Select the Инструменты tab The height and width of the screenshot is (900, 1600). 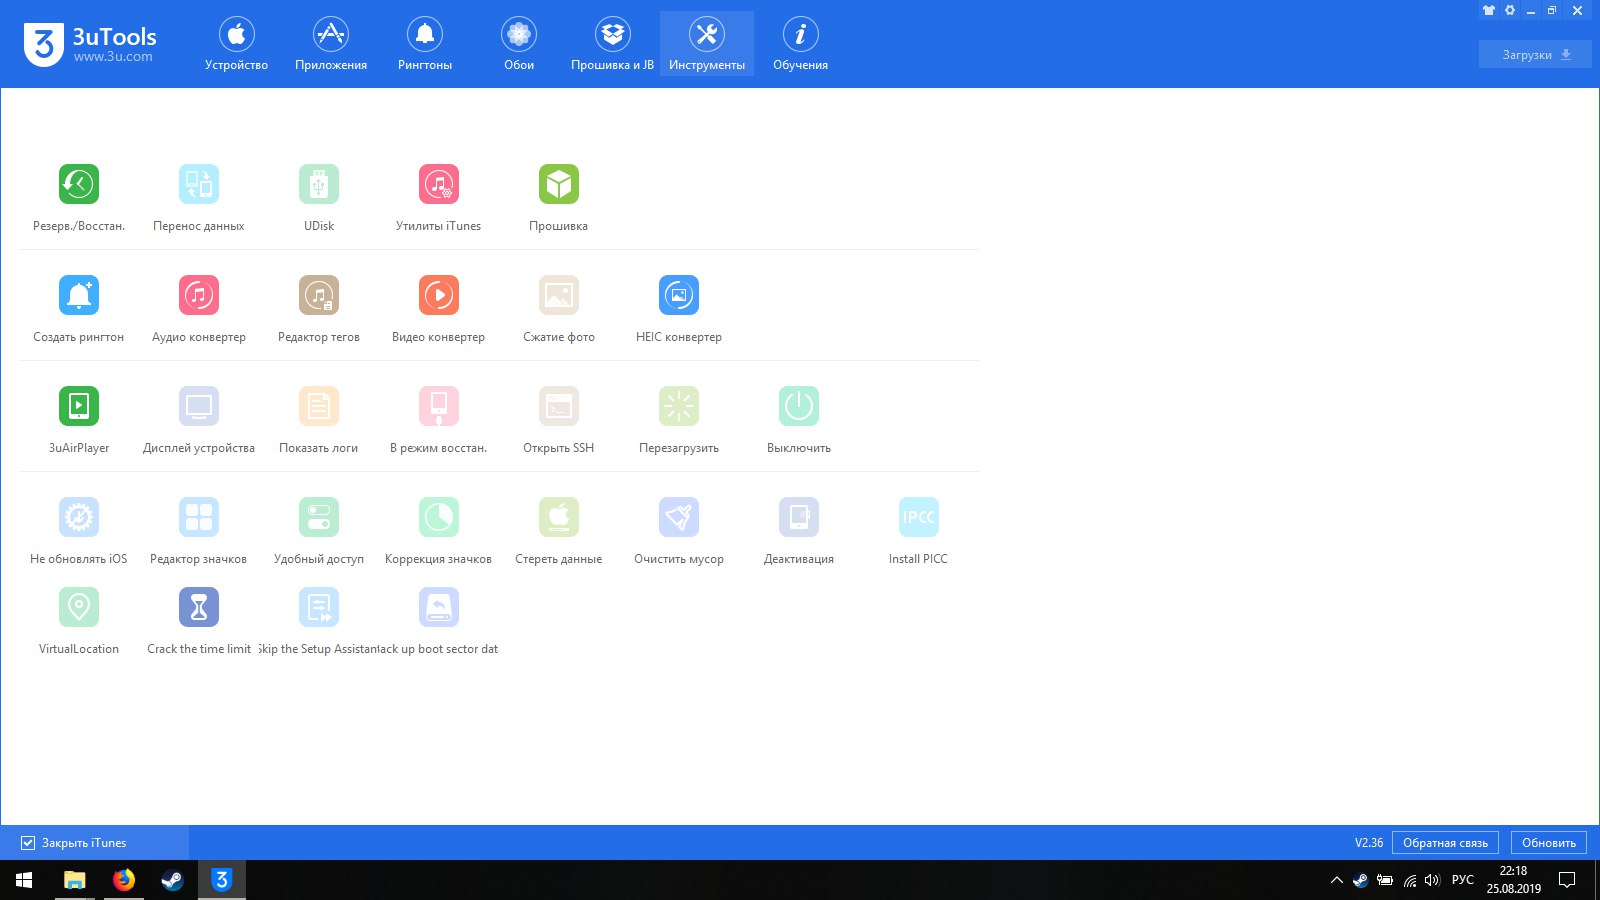[x=707, y=45]
